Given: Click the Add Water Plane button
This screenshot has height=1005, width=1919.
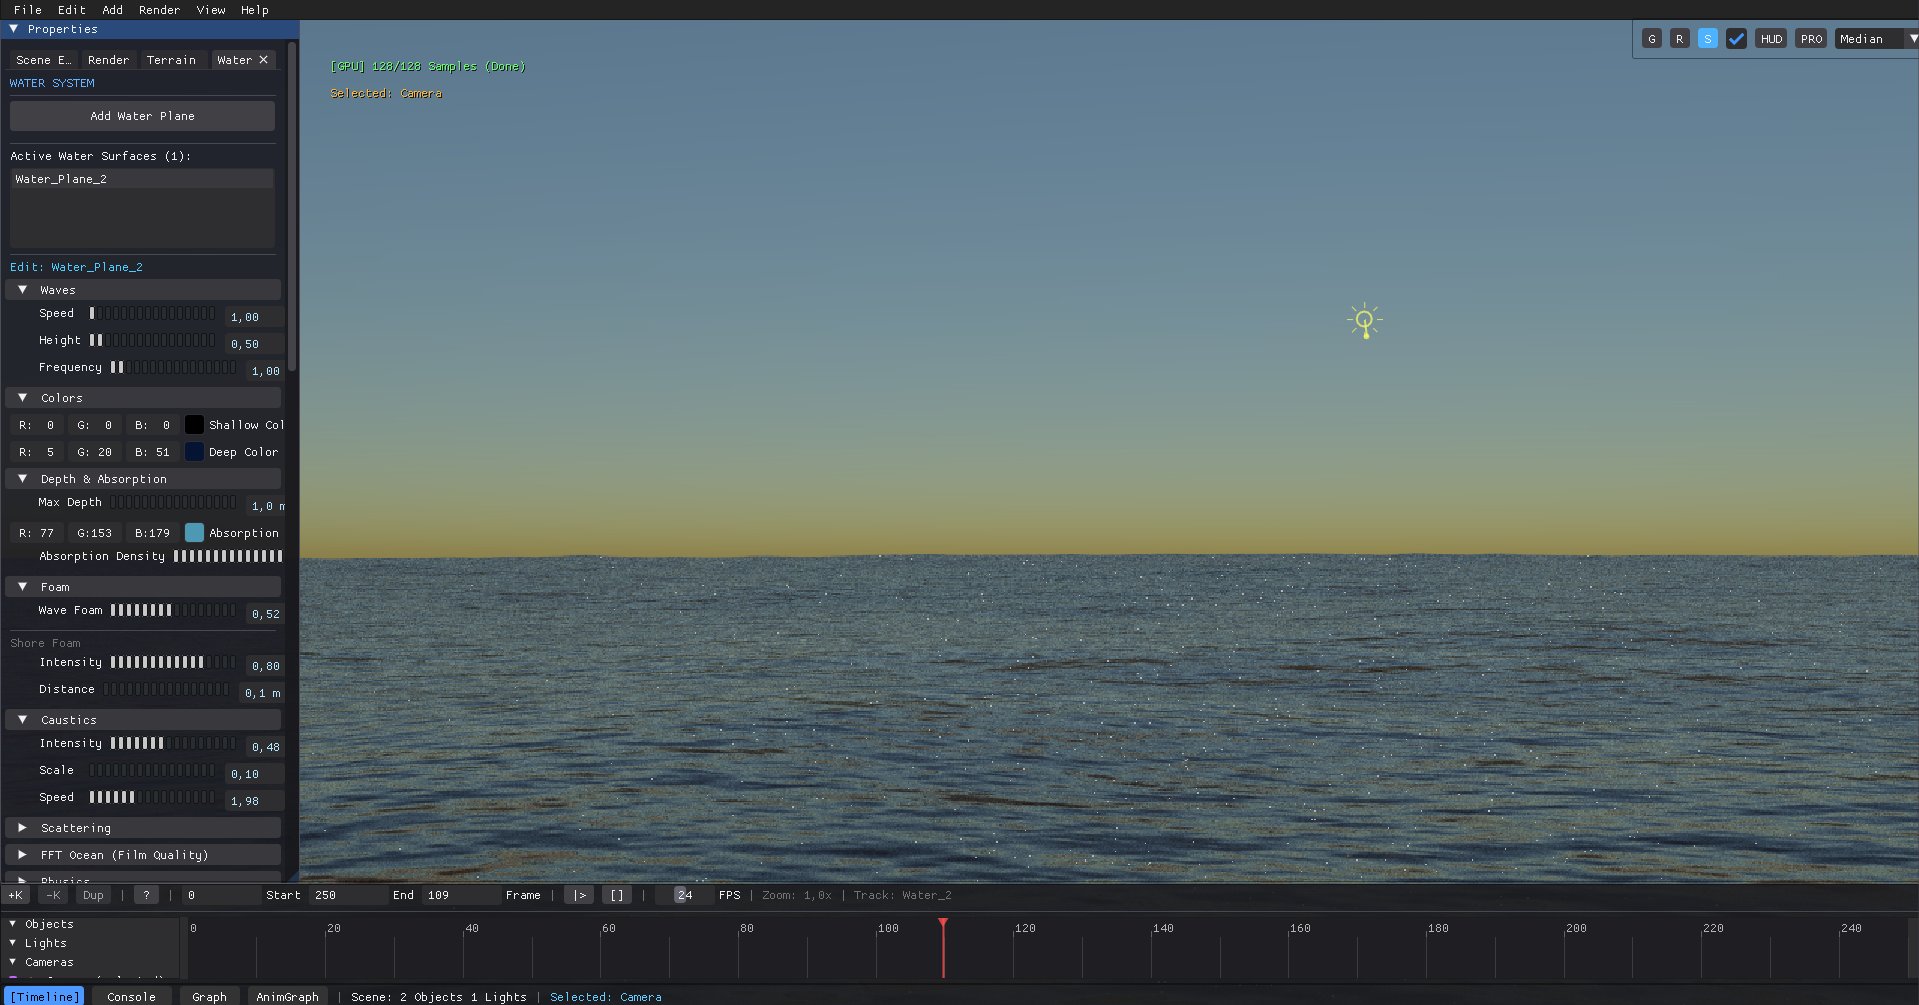Looking at the screenshot, I should [141, 115].
